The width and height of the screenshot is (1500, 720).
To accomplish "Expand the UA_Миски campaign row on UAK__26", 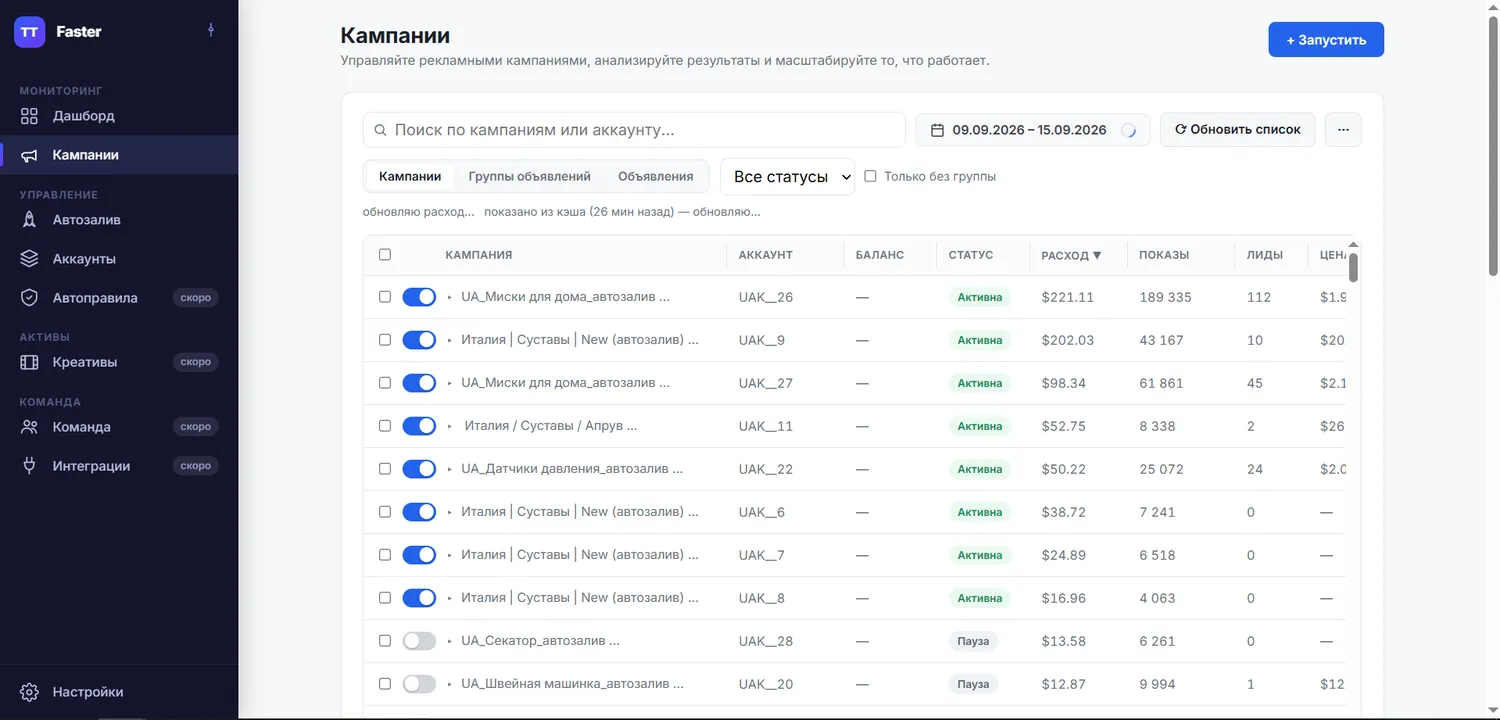I will click(x=450, y=297).
